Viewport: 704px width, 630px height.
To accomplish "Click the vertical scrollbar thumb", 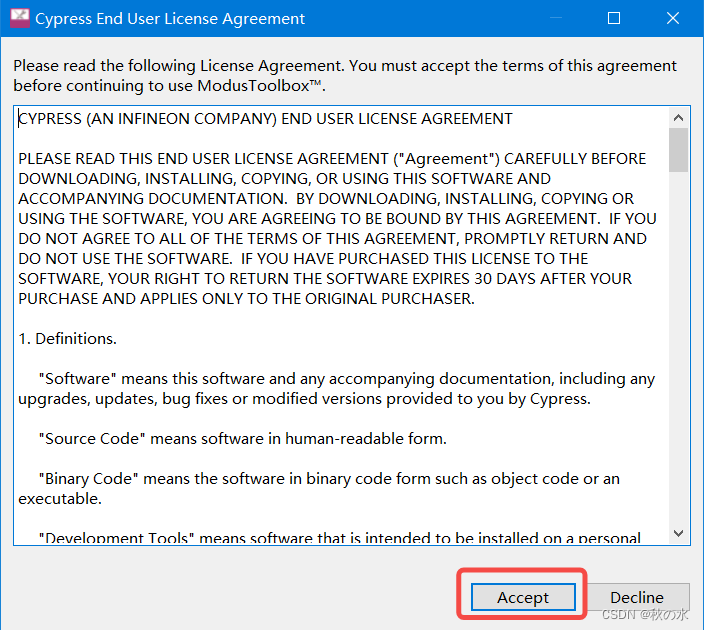I will pos(678,150).
